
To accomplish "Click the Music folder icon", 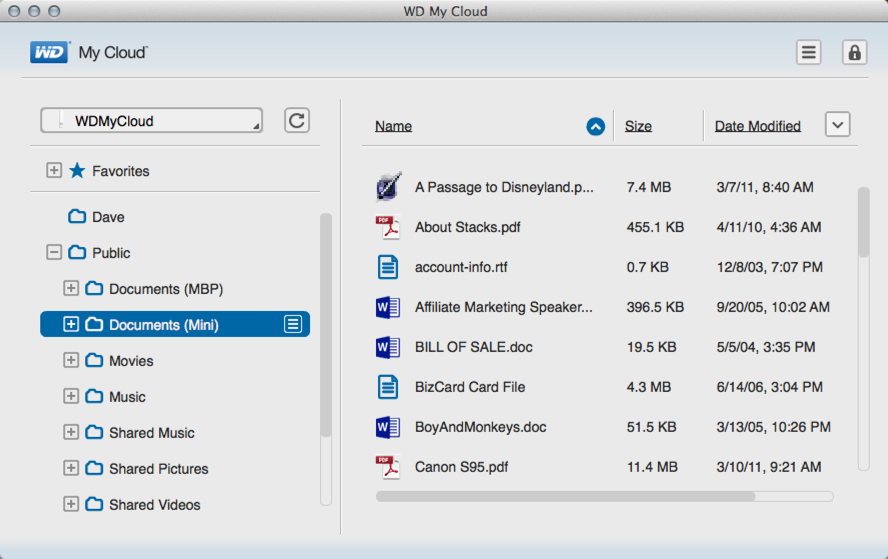I will click(x=94, y=396).
